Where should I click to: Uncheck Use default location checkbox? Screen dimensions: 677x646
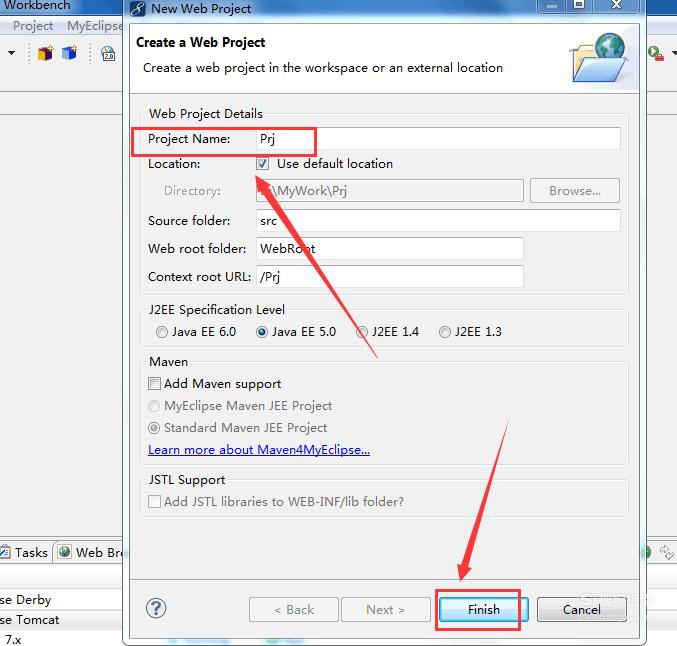tap(262, 164)
